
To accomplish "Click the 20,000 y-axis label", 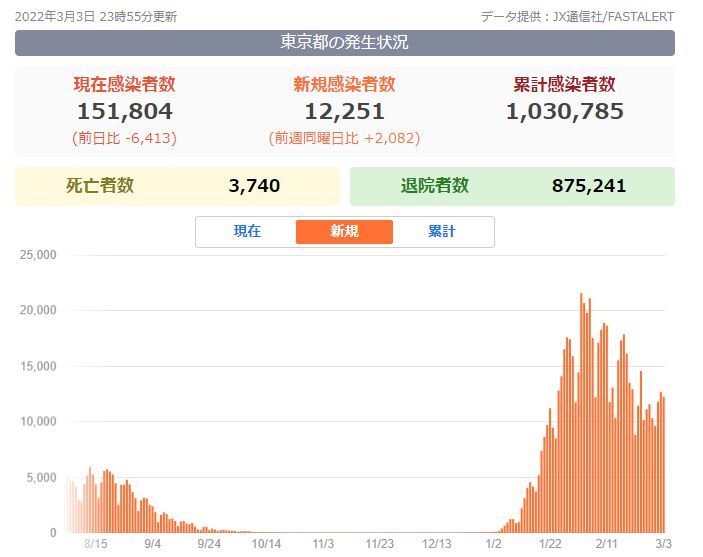I will click(x=38, y=310).
